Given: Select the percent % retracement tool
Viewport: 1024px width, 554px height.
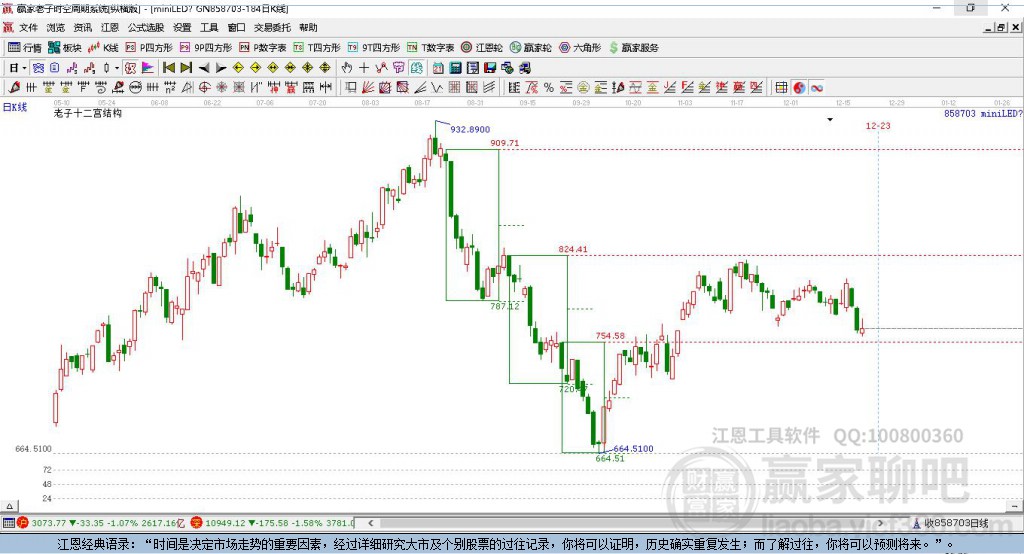Looking at the screenshot, I should (x=549, y=88).
